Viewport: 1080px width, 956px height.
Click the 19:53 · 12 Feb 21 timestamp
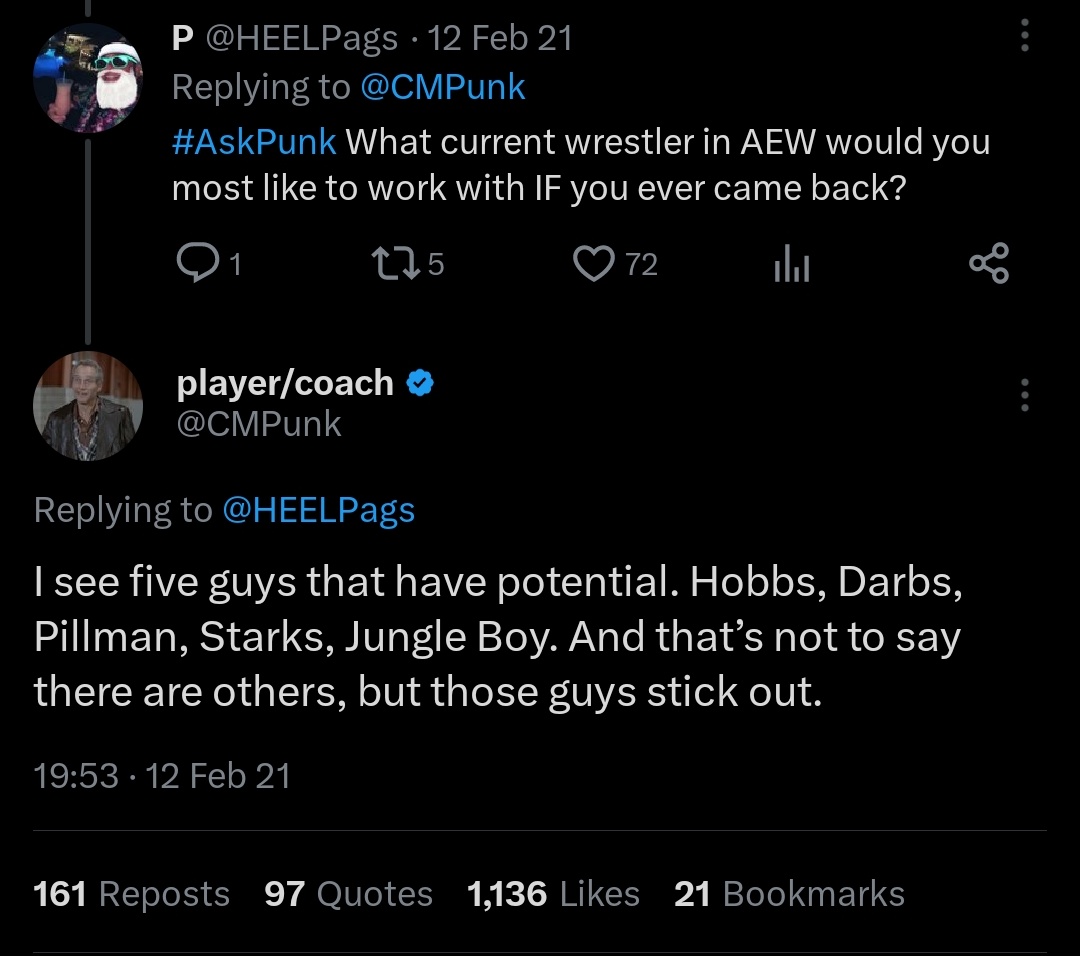162,775
